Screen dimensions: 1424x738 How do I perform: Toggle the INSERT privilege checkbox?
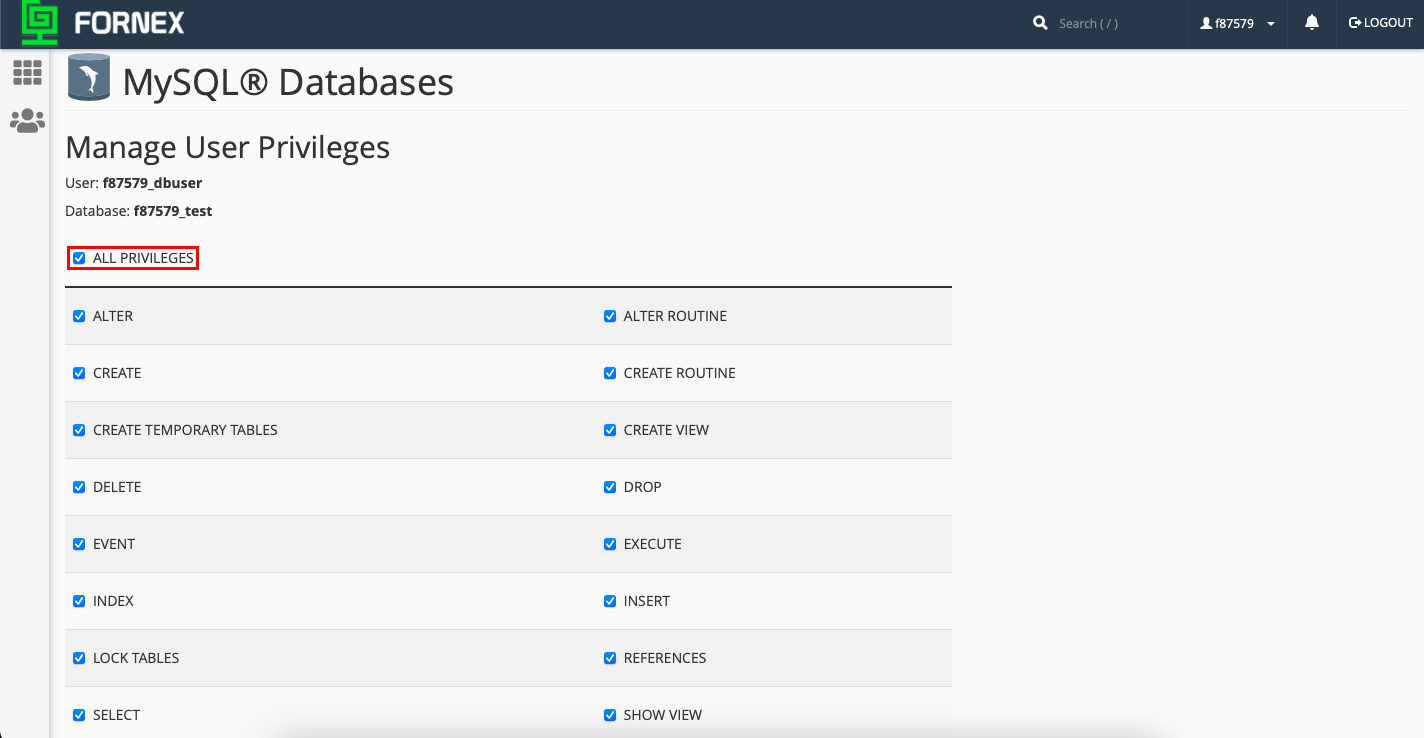coord(610,601)
